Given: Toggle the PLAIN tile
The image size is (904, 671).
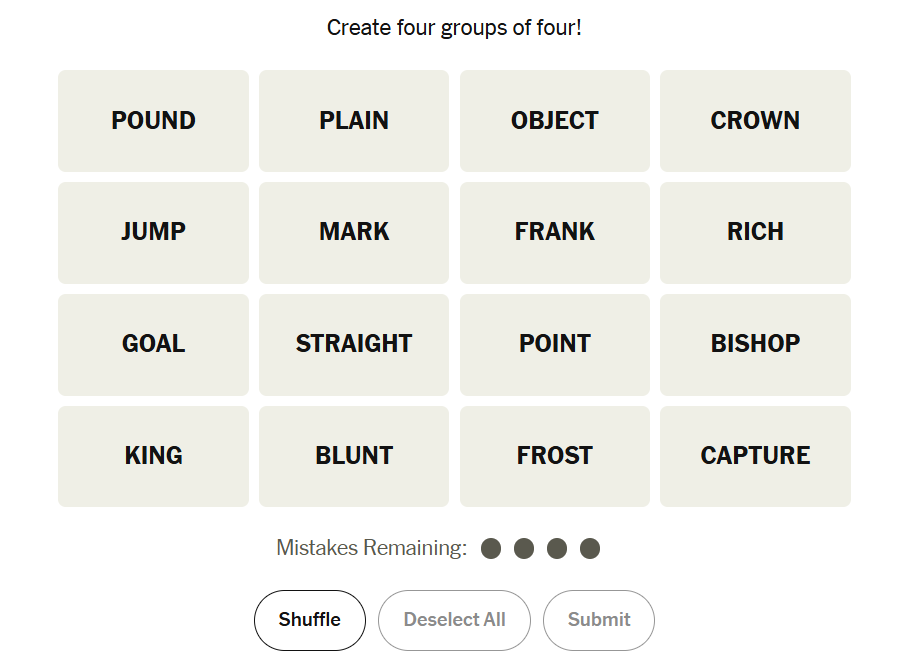Looking at the screenshot, I should point(354,121).
